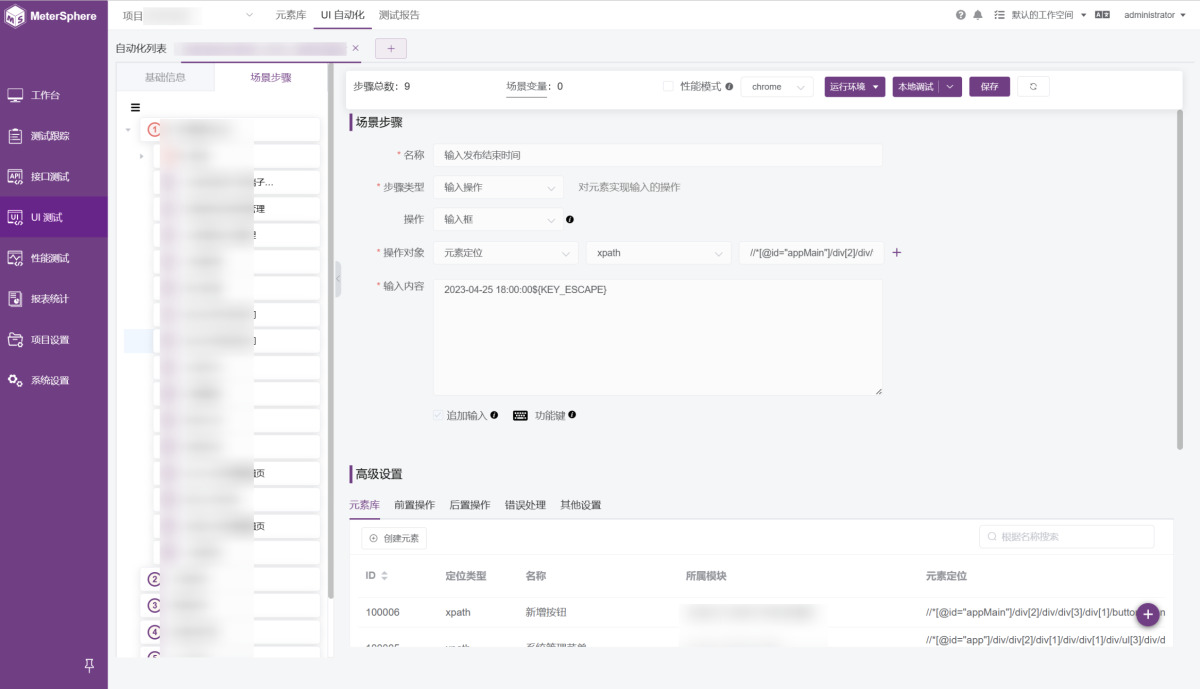Switch to the 元素库 top tab

[x=290, y=15]
